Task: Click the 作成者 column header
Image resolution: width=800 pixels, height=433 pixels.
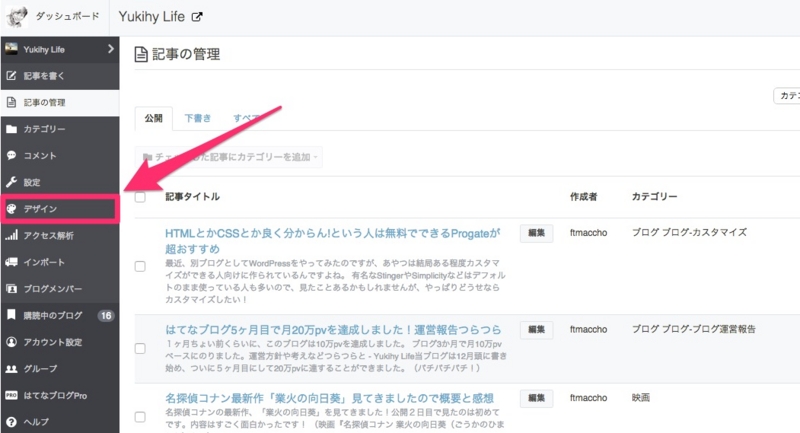Action: pos(584,197)
